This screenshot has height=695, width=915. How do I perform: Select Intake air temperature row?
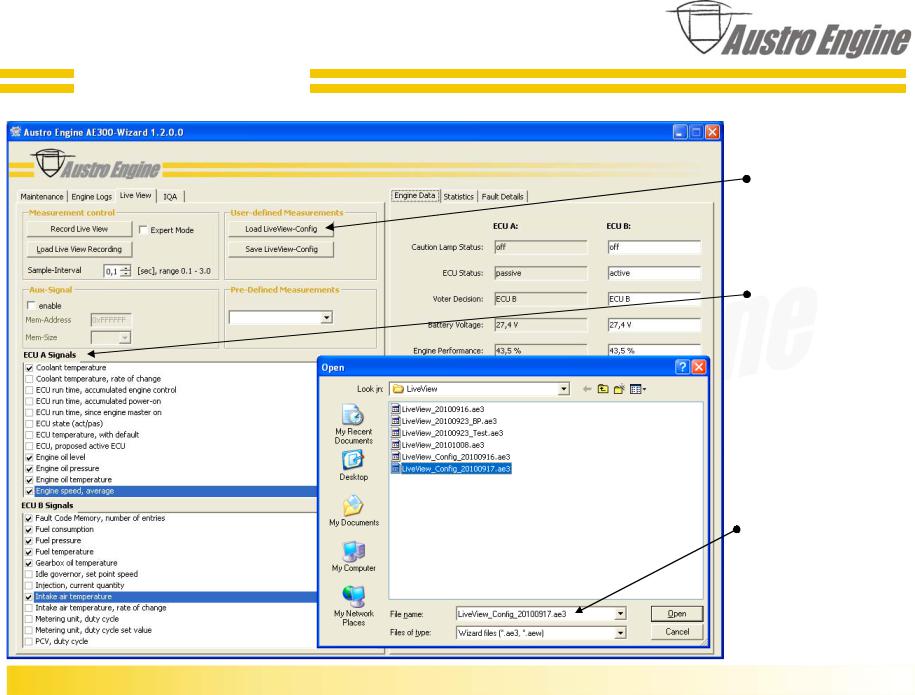pyautogui.click(x=170, y=597)
